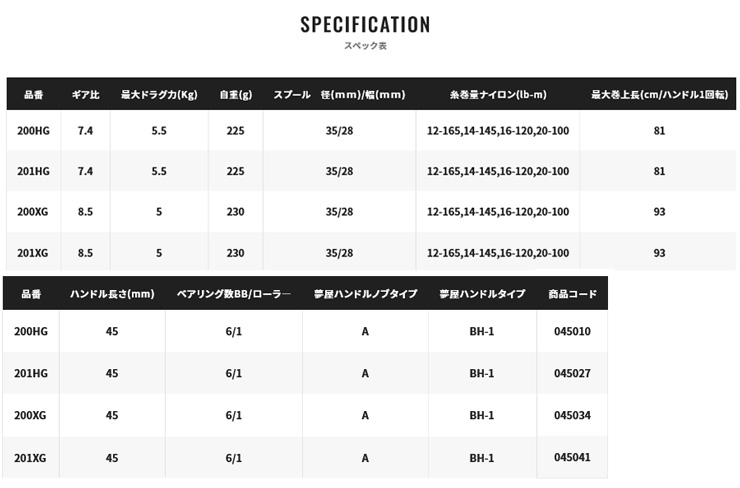Viewport: 740px width, 488px height.
Task: Select product code 045034
Action: 572,415
